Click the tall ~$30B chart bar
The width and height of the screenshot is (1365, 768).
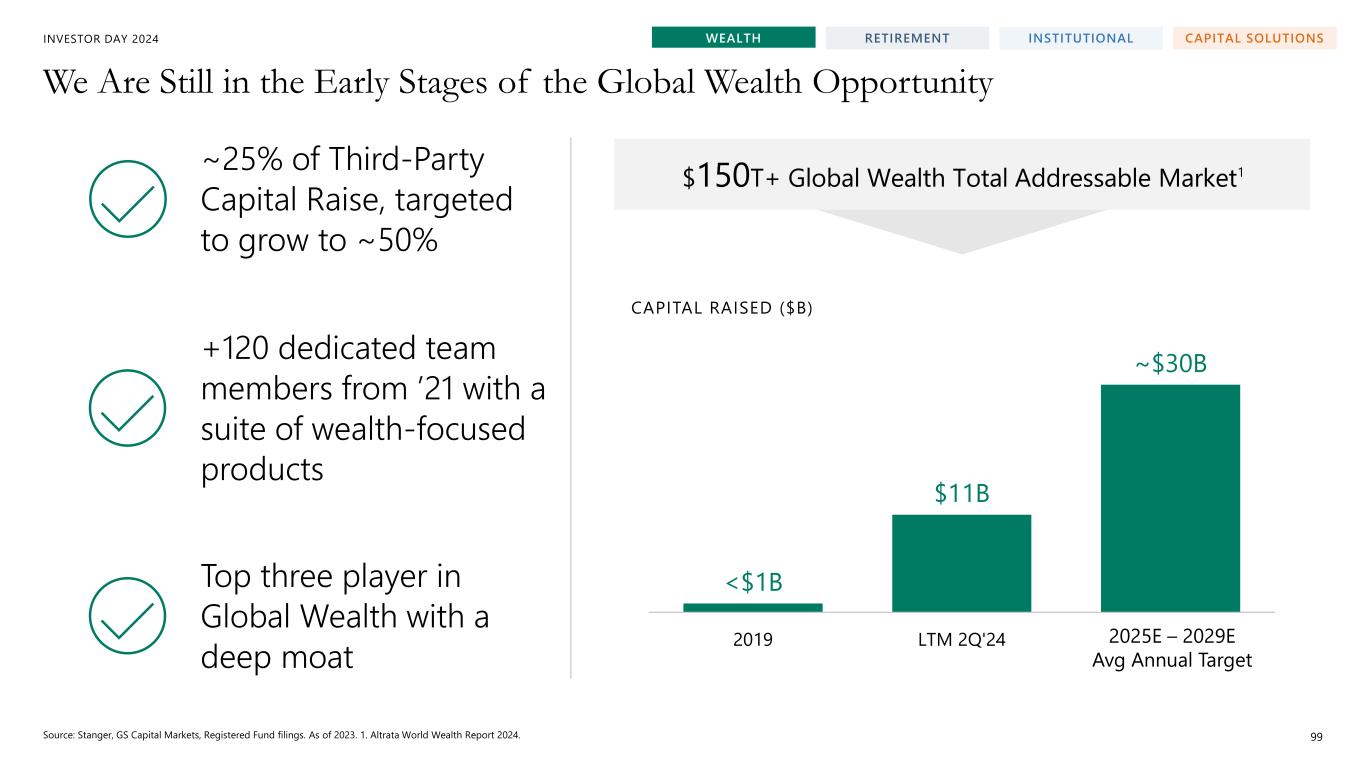(1170, 497)
